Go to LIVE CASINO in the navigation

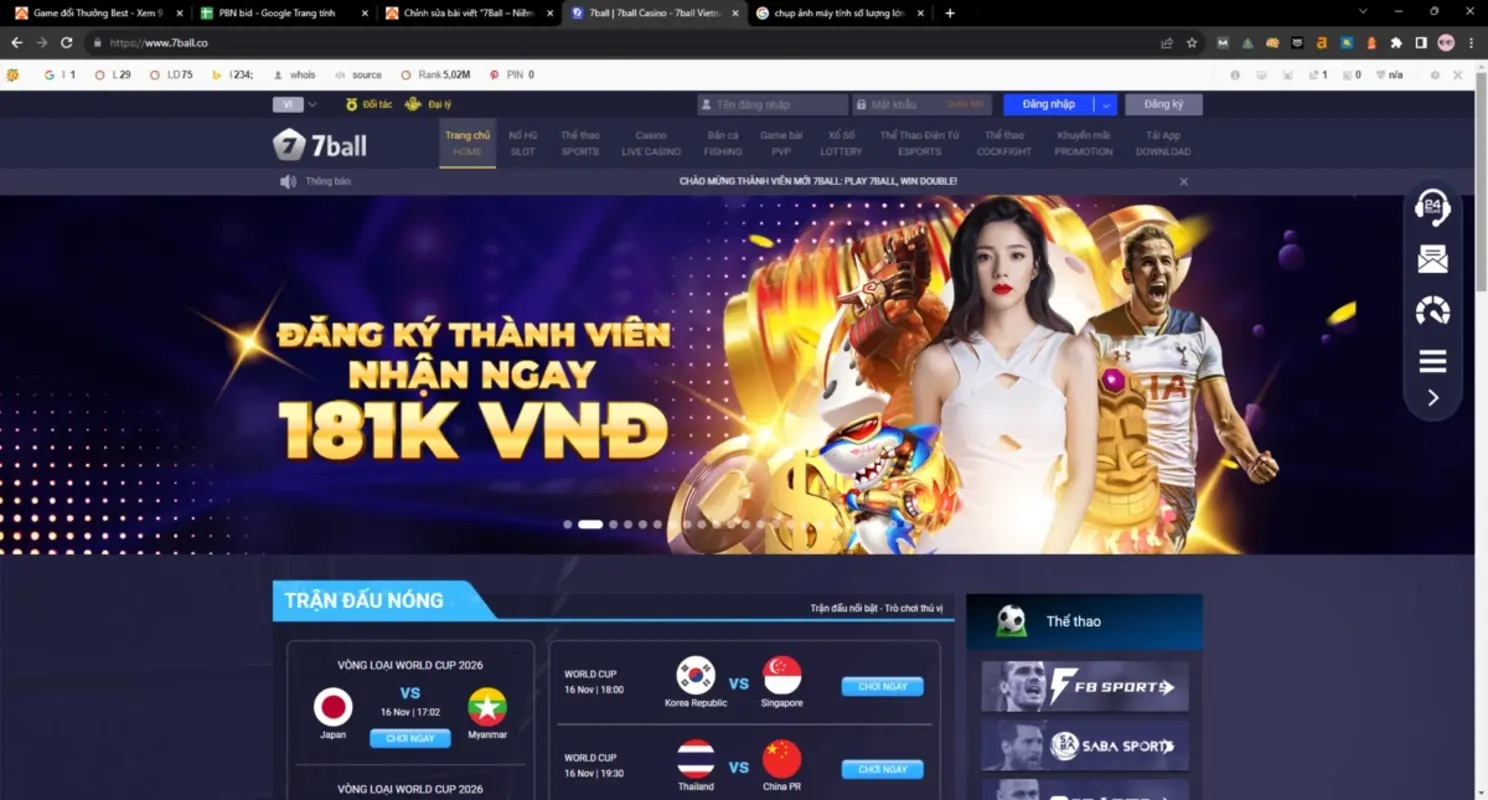tap(651, 143)
